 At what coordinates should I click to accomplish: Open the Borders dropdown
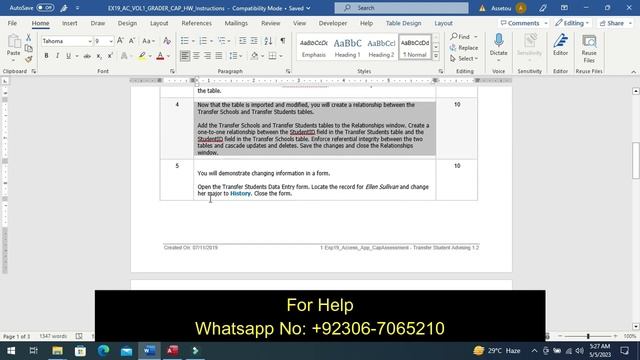(281, 56)
